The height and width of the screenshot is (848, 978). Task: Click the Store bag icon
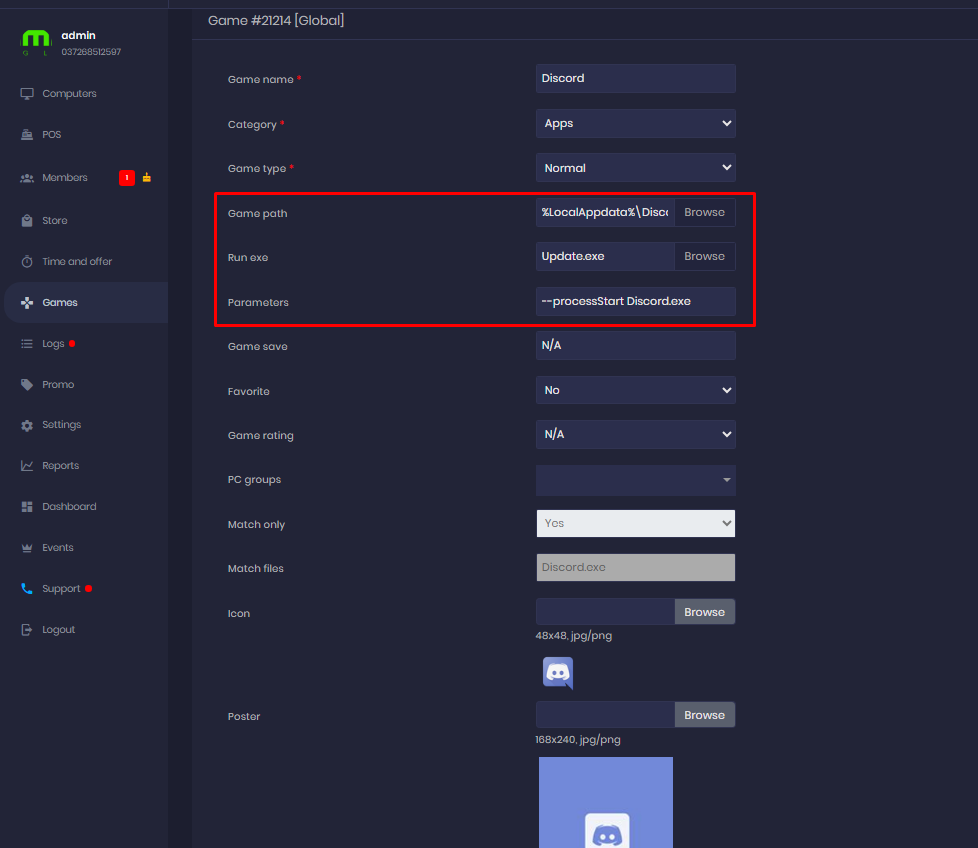coord(27,221)
